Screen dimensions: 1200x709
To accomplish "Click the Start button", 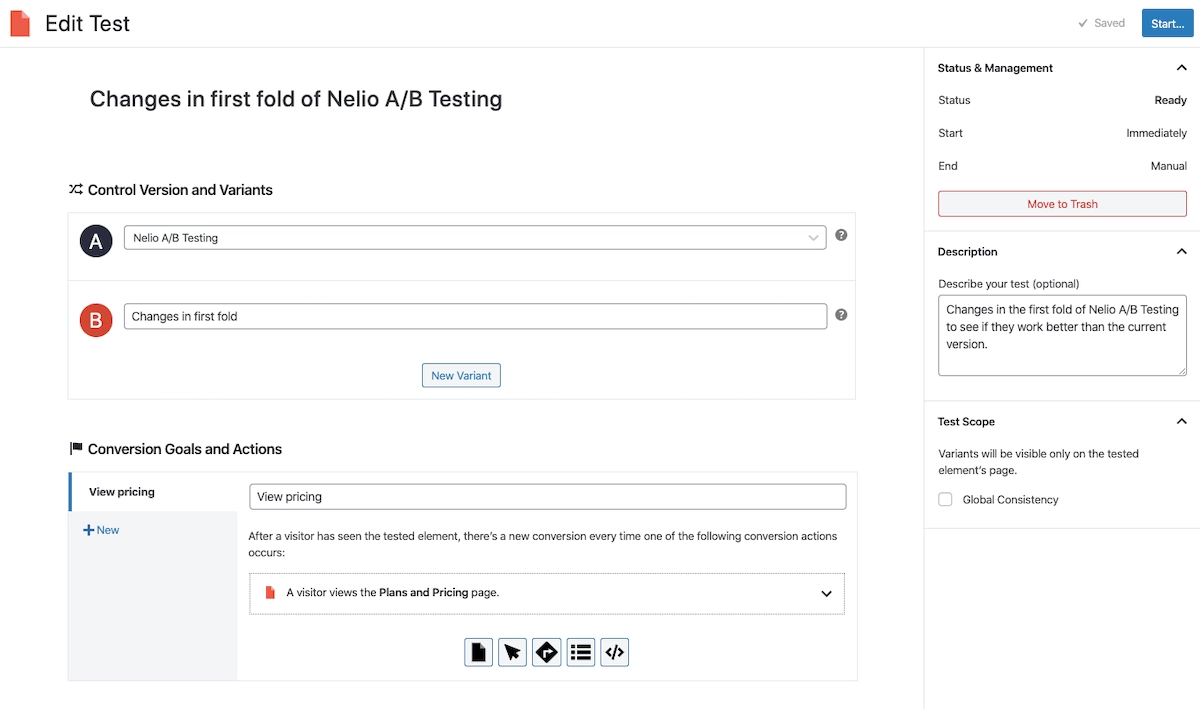I will pos(1167,23).
